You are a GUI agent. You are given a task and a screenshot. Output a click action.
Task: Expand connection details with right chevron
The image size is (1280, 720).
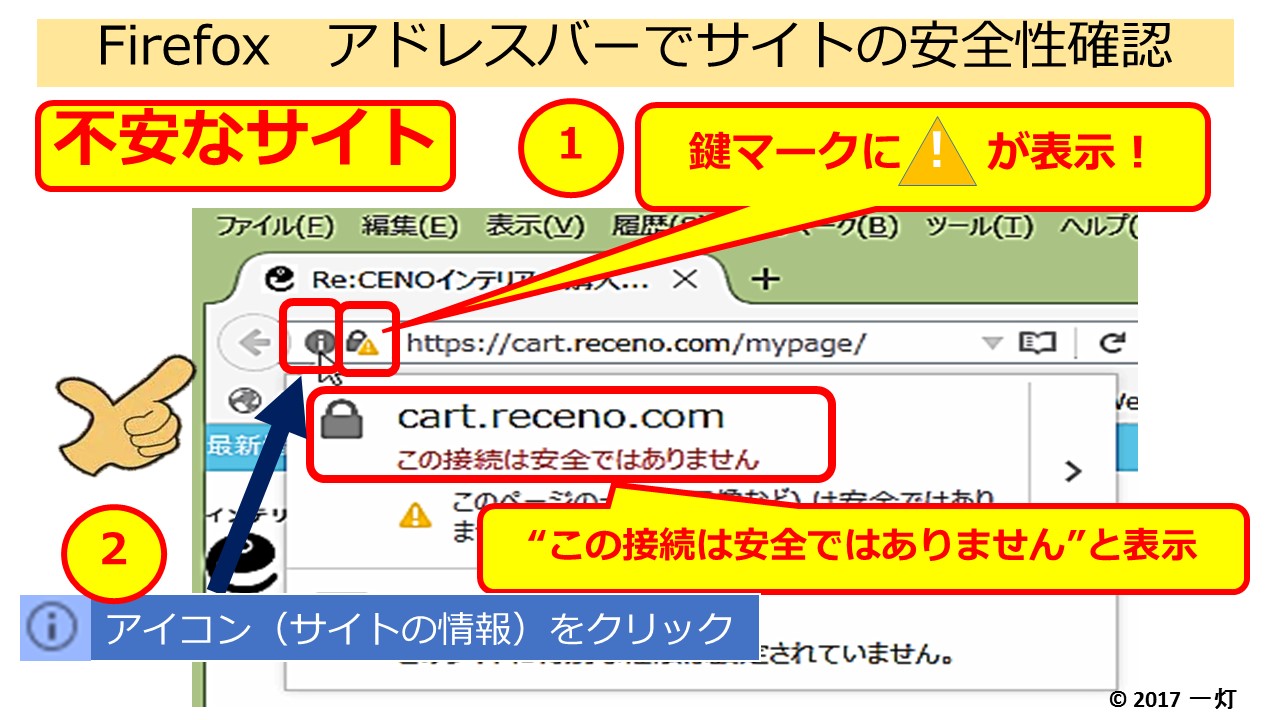pos(1073,471)
